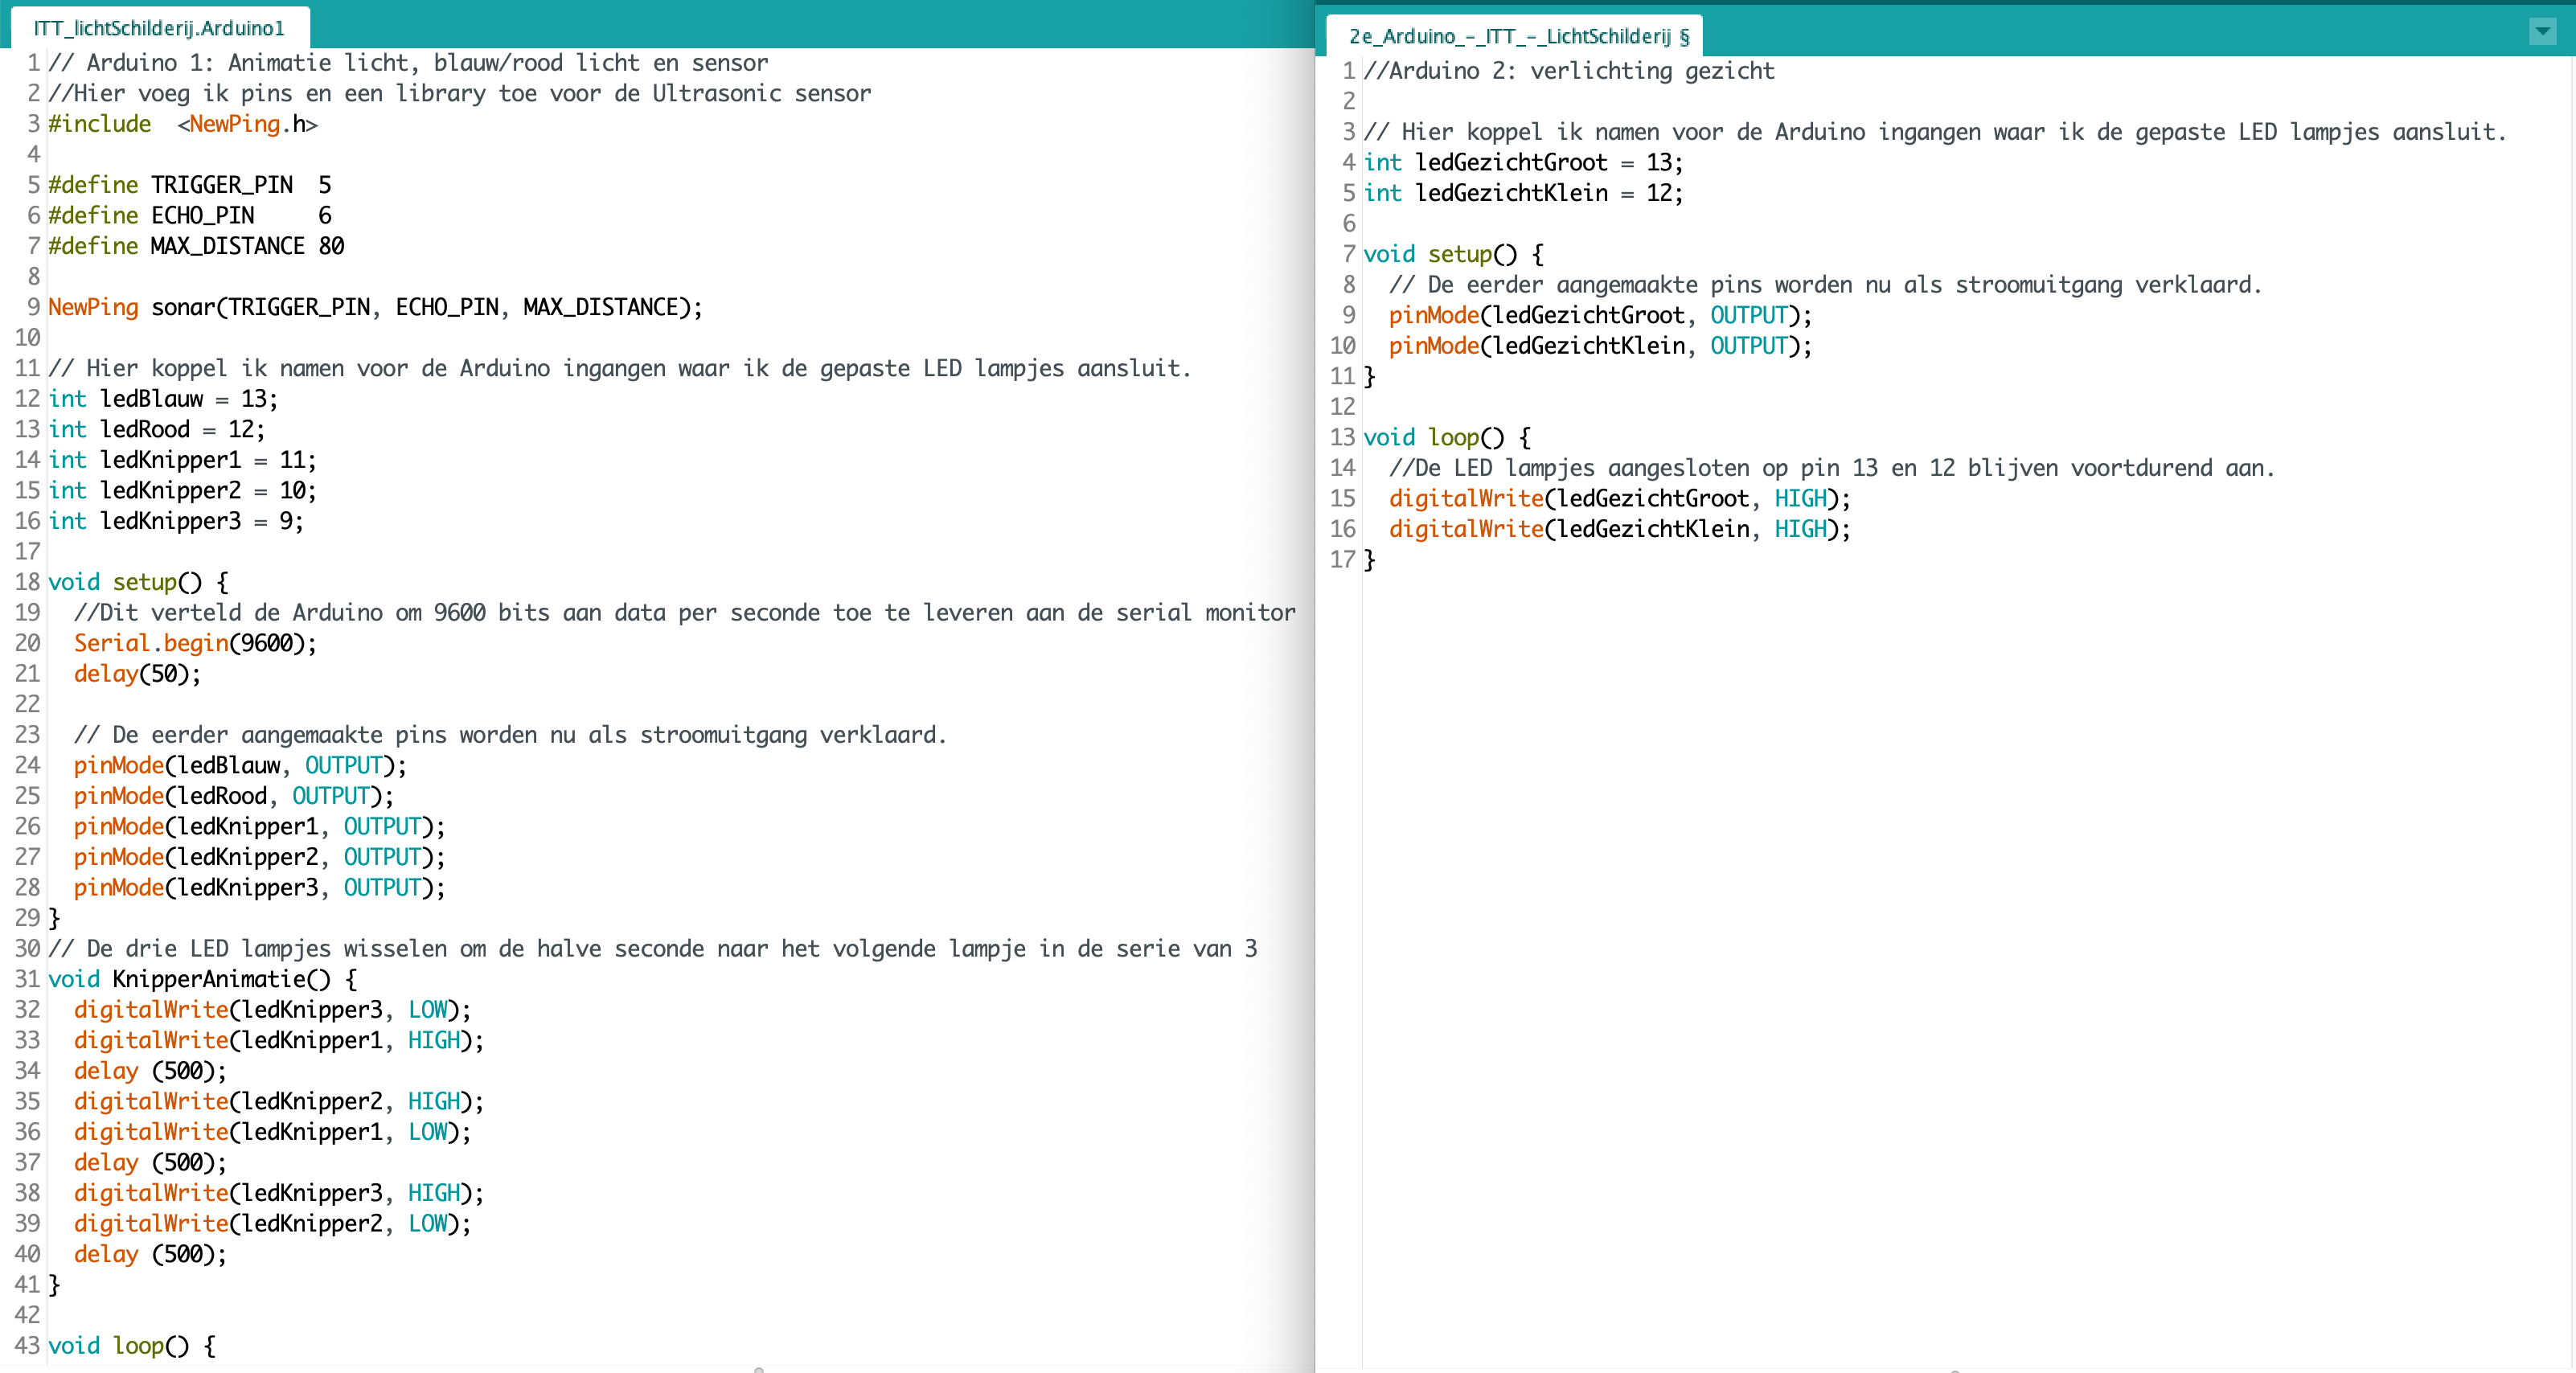The height and width of the screenshot is (1373, 2576).
Task: Click 'void loop() {' in the right window
Action: pyautogui.click(x=1447, y=438)
